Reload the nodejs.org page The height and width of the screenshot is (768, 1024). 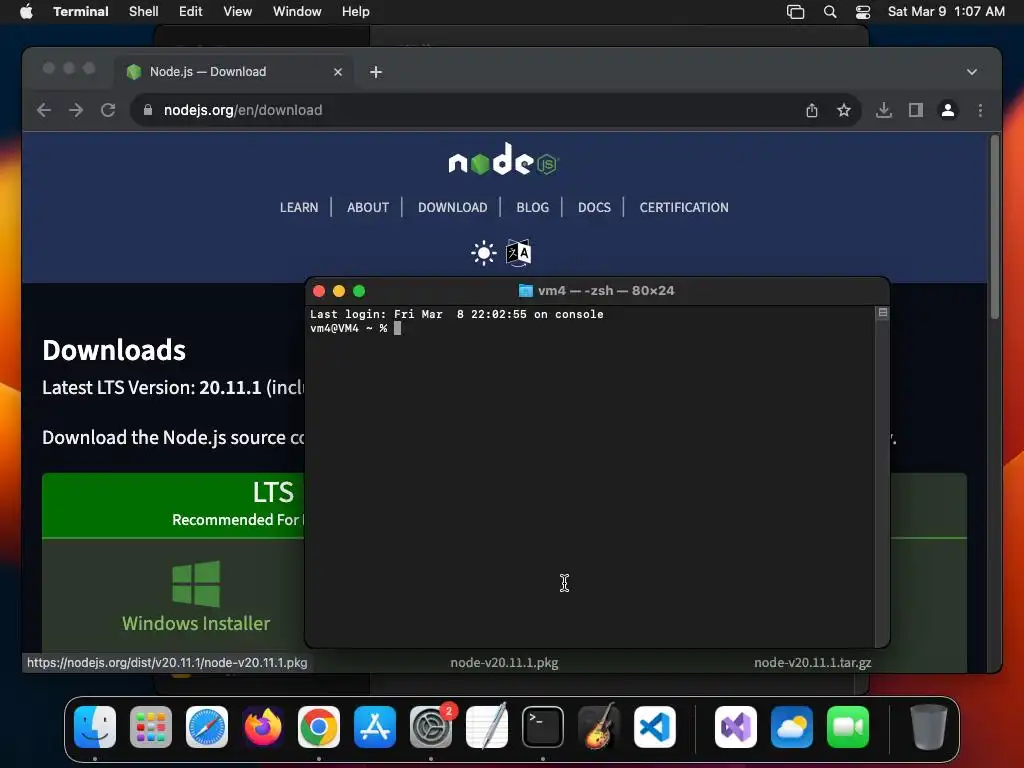point(108,110)
